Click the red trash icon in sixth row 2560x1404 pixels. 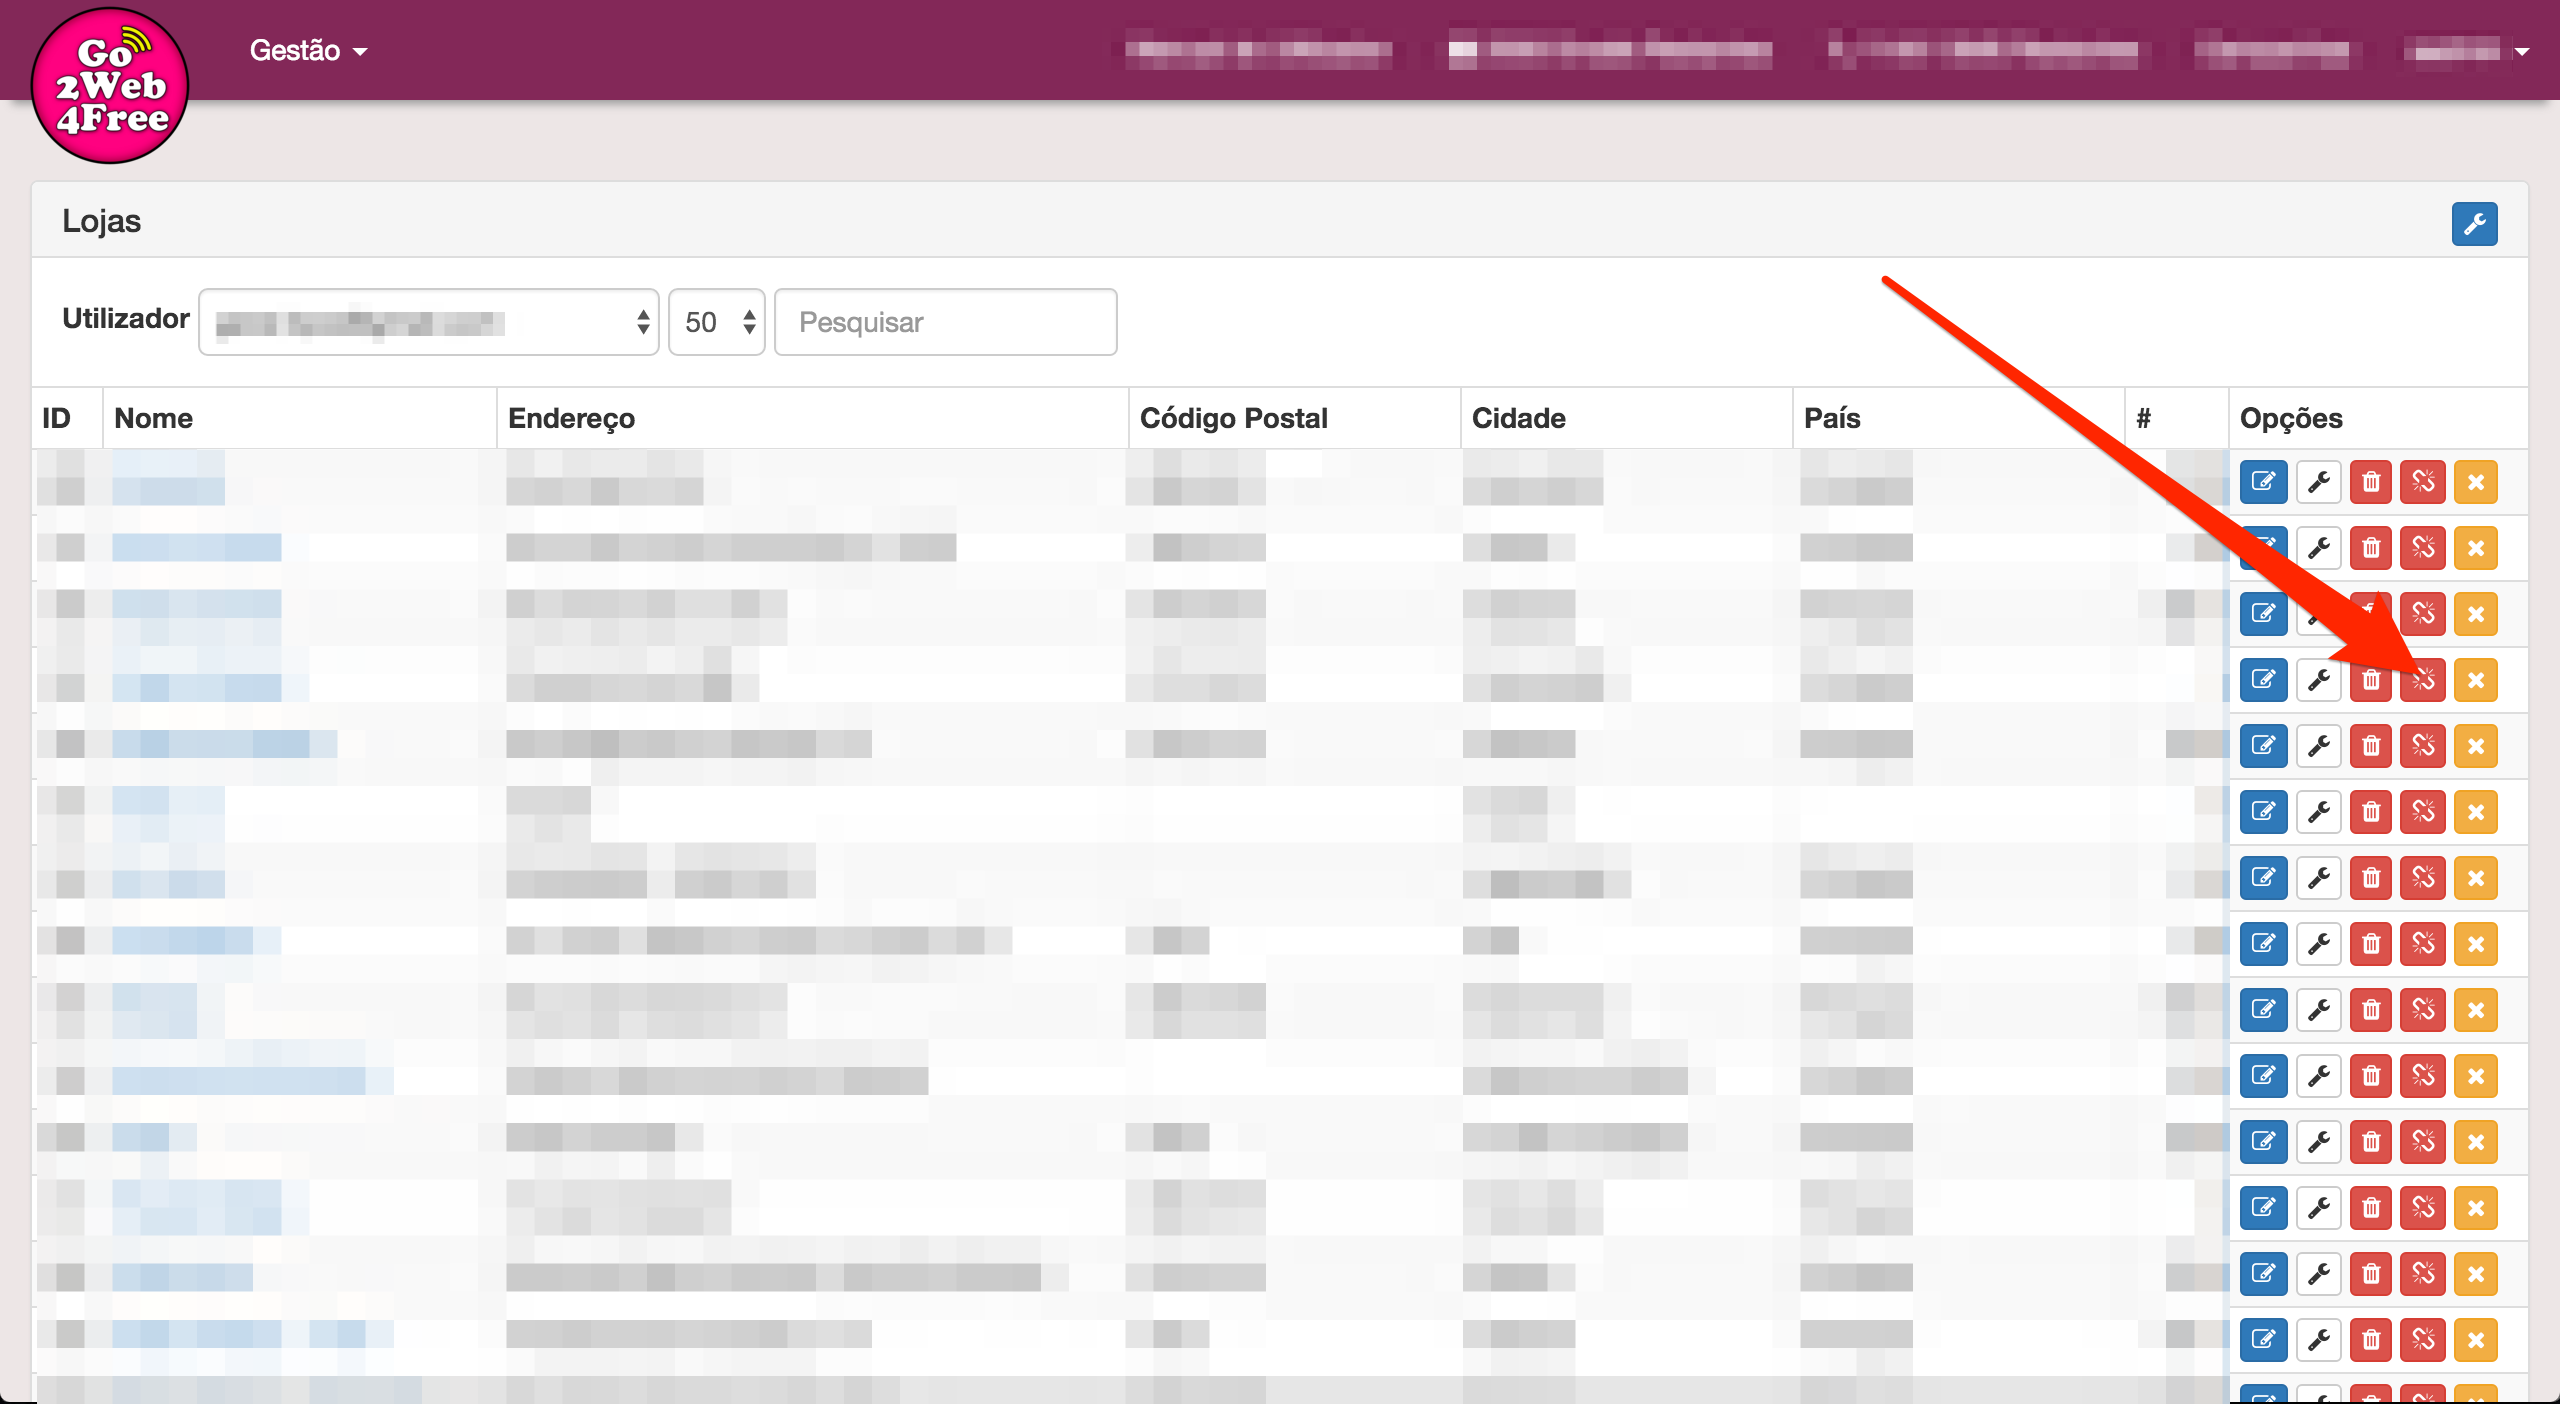tap(2370, 812)
